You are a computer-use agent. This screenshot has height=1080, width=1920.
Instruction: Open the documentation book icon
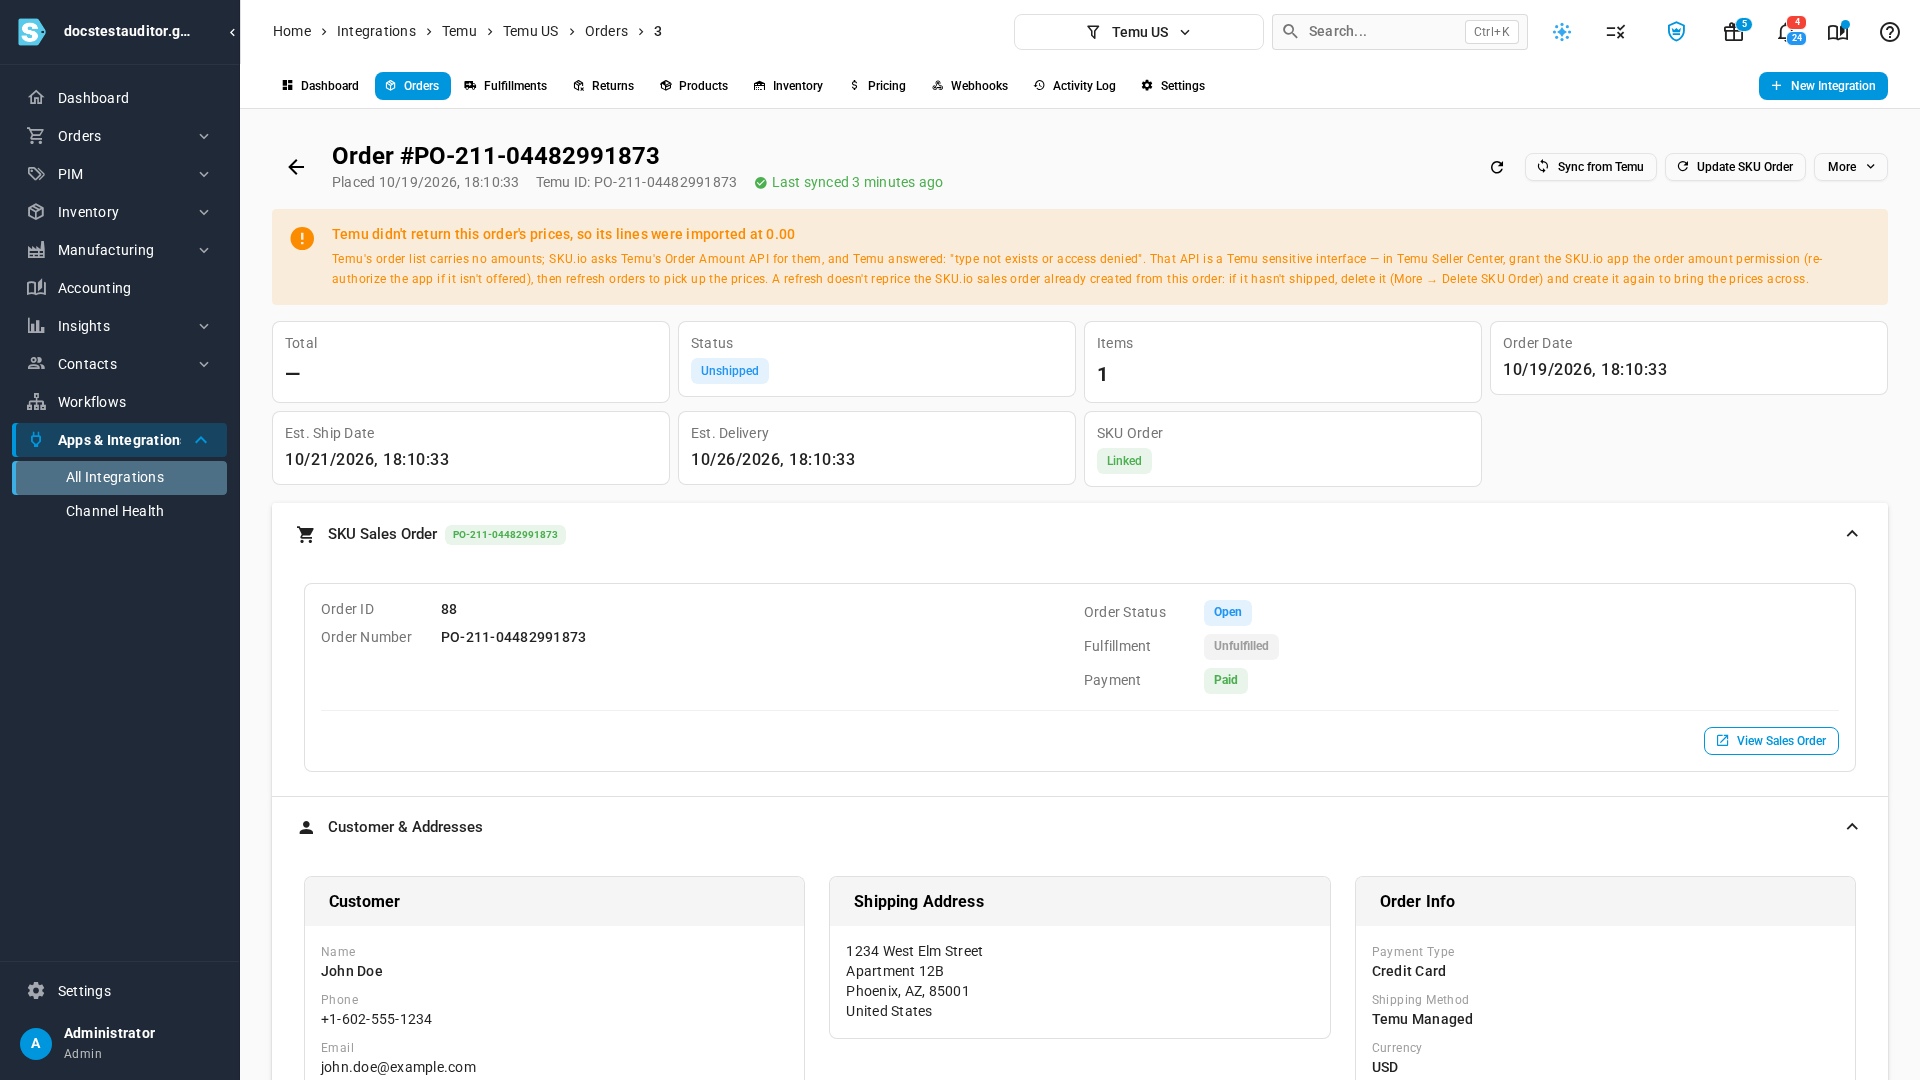[x=1838, y=32]
